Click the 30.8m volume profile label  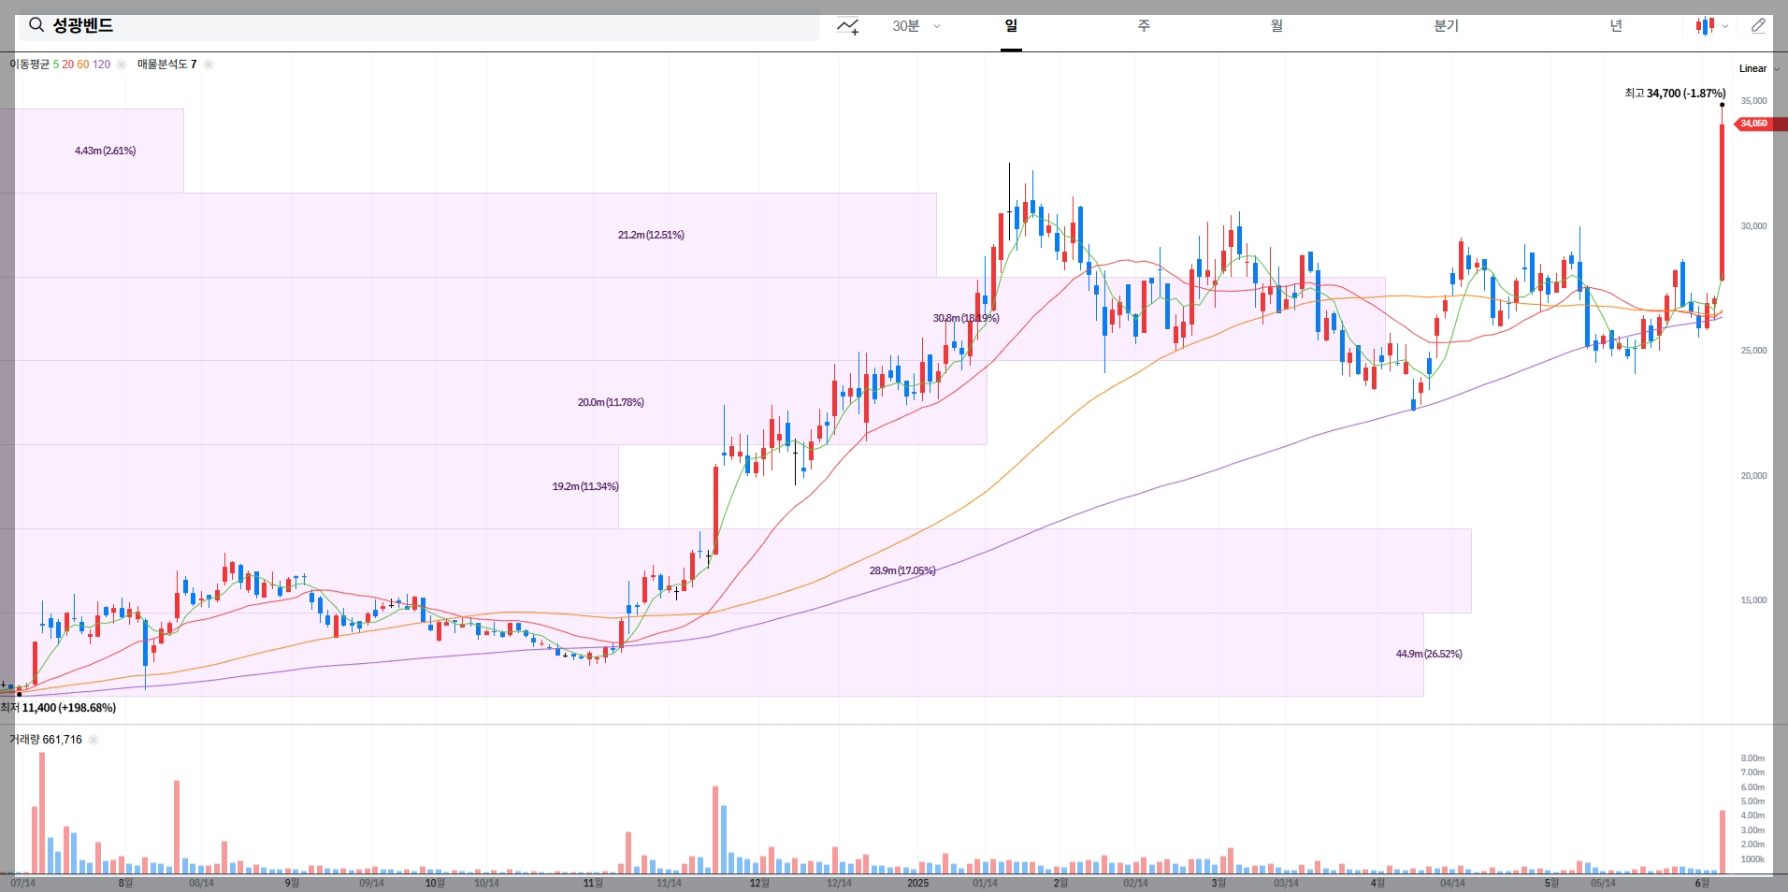click(x=966, y=318)
